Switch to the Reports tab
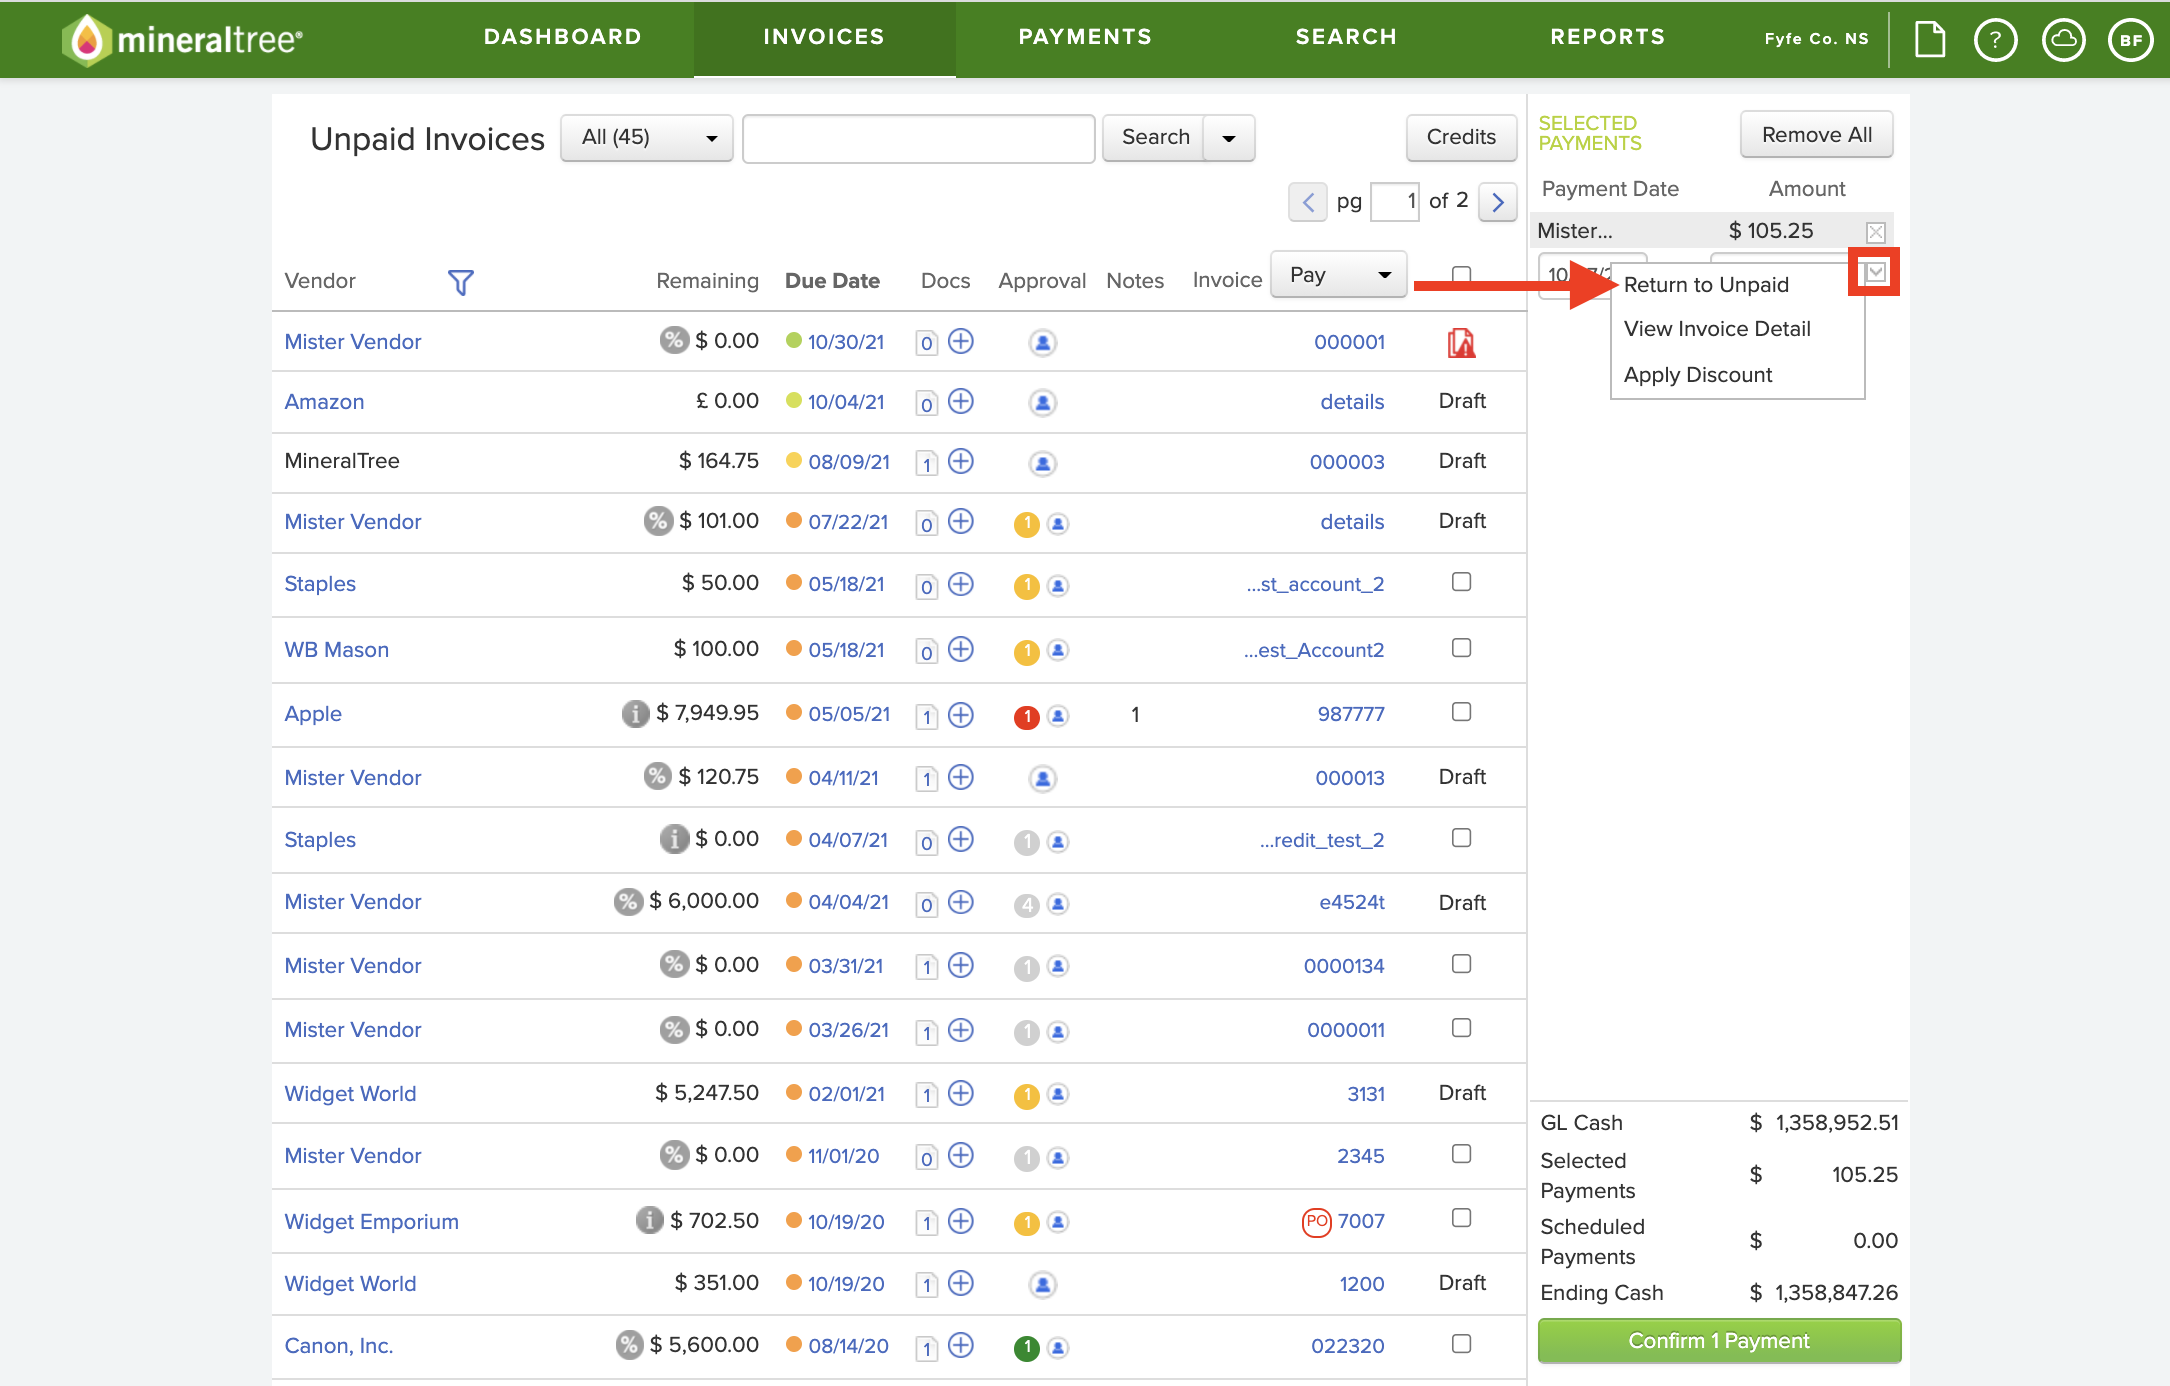Viewport: 2170px width, 1386px height. pos(1607,37)
